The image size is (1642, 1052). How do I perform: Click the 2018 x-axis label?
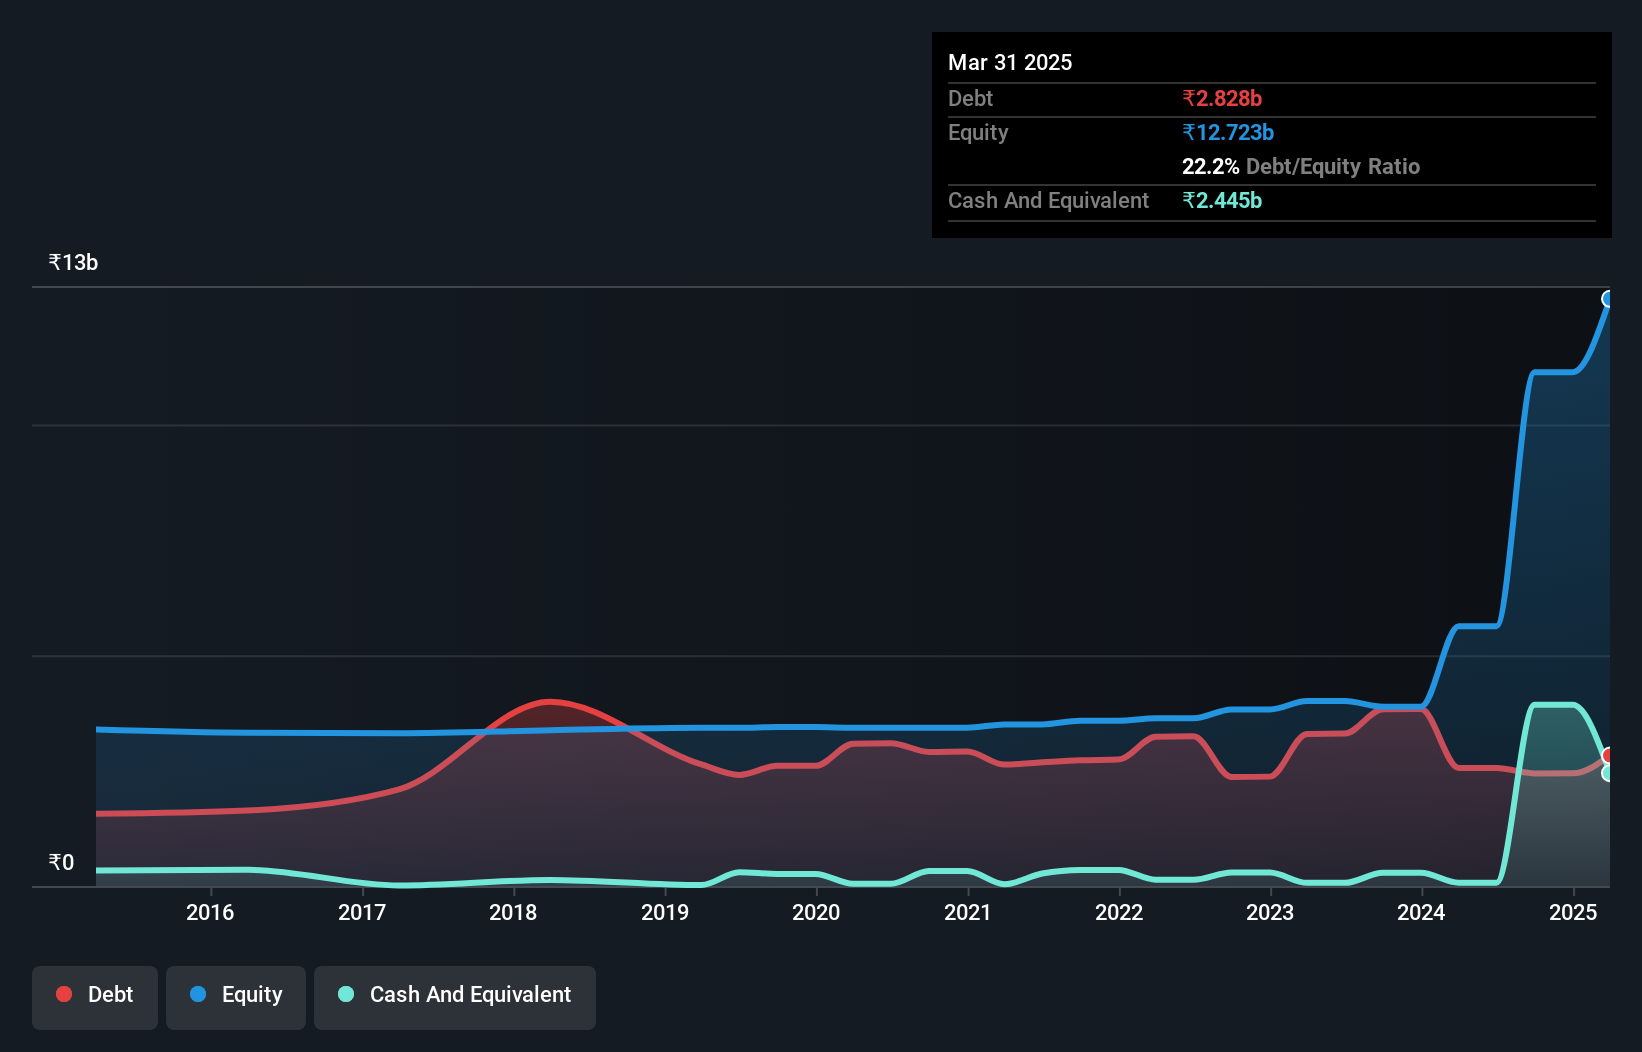pos(513,912)
